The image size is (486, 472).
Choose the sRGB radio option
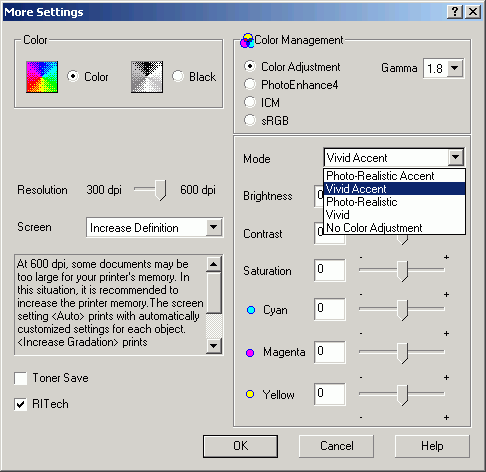coord(250,120)
